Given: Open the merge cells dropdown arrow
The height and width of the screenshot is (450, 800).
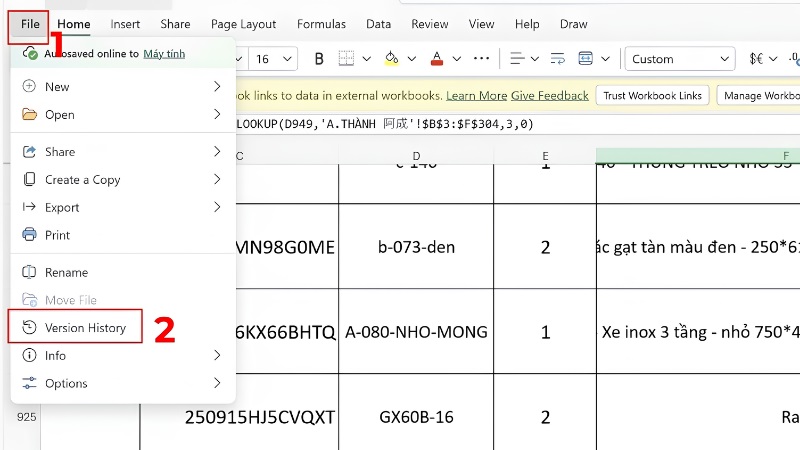Looking at the screenshot, I should point(606,59).
